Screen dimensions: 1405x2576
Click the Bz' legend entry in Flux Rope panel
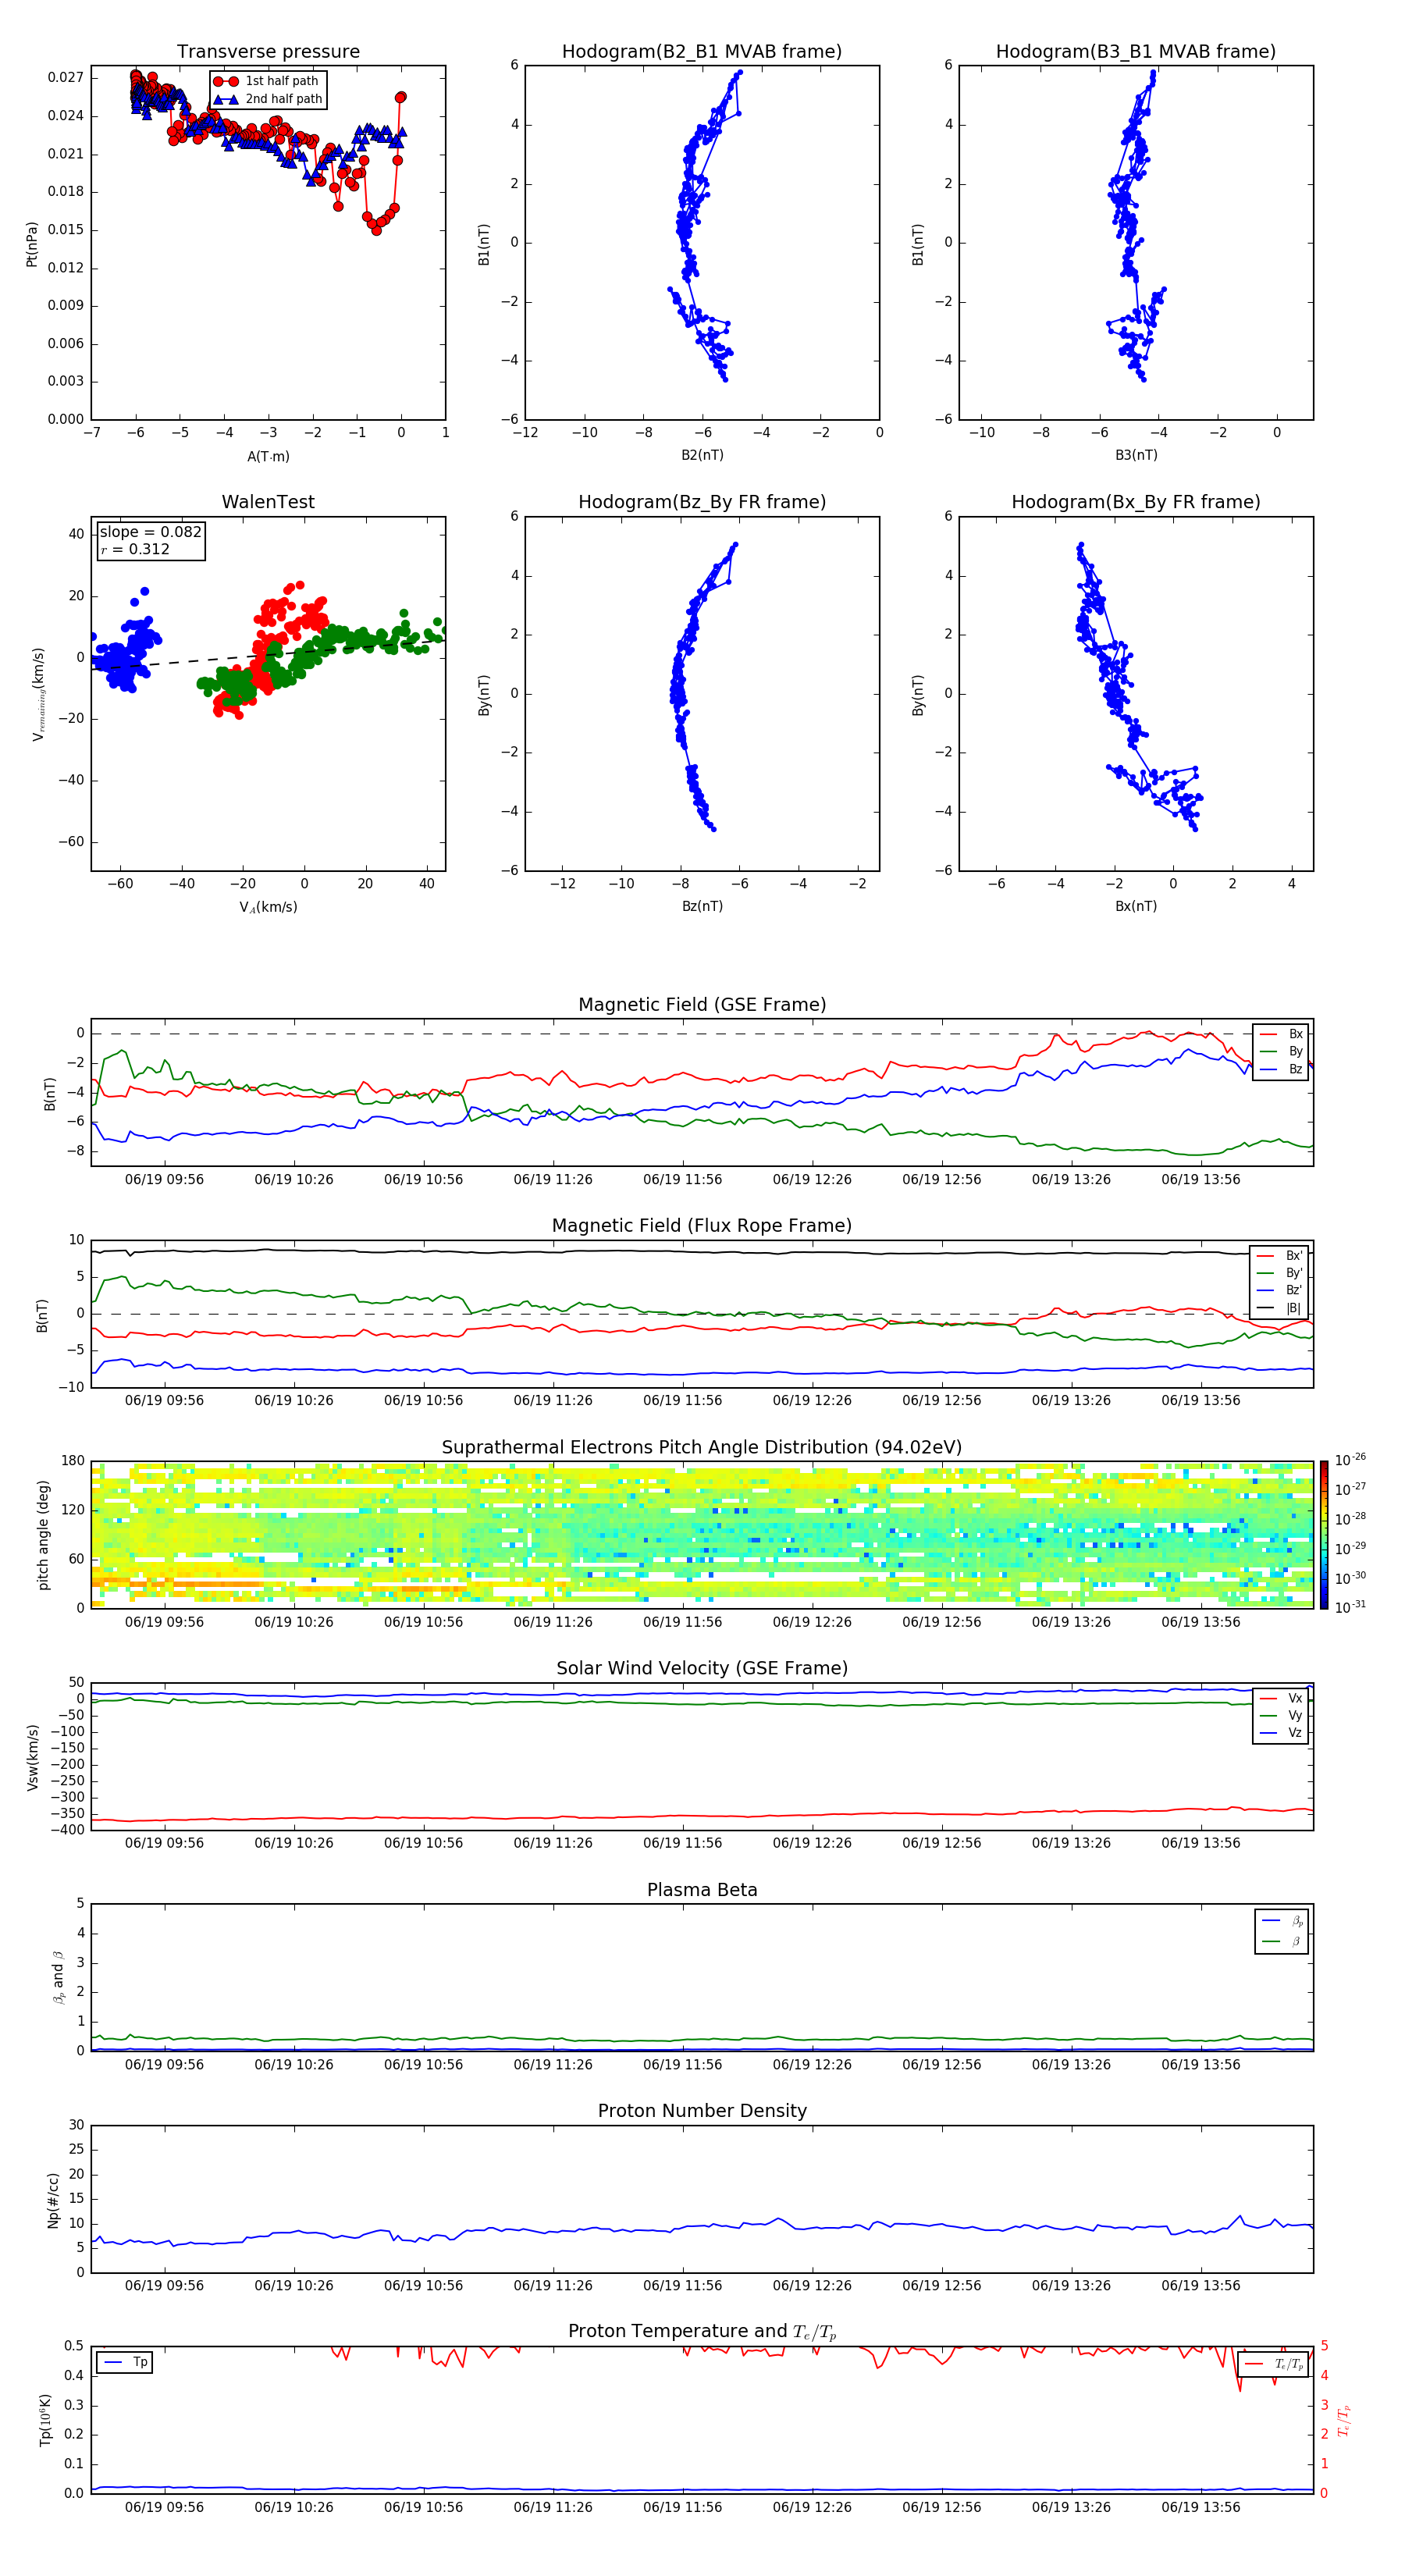click(x=1280, y=1291)
